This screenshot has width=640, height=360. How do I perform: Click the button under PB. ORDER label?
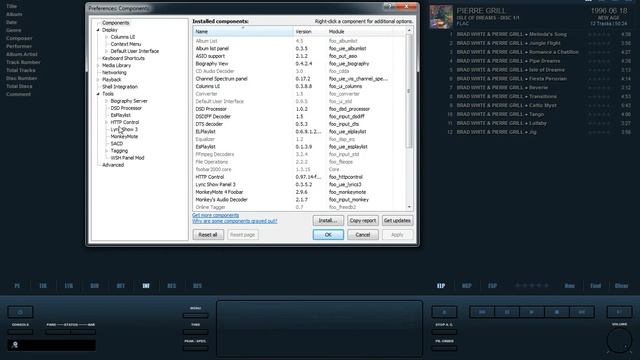tap(444, 348)
